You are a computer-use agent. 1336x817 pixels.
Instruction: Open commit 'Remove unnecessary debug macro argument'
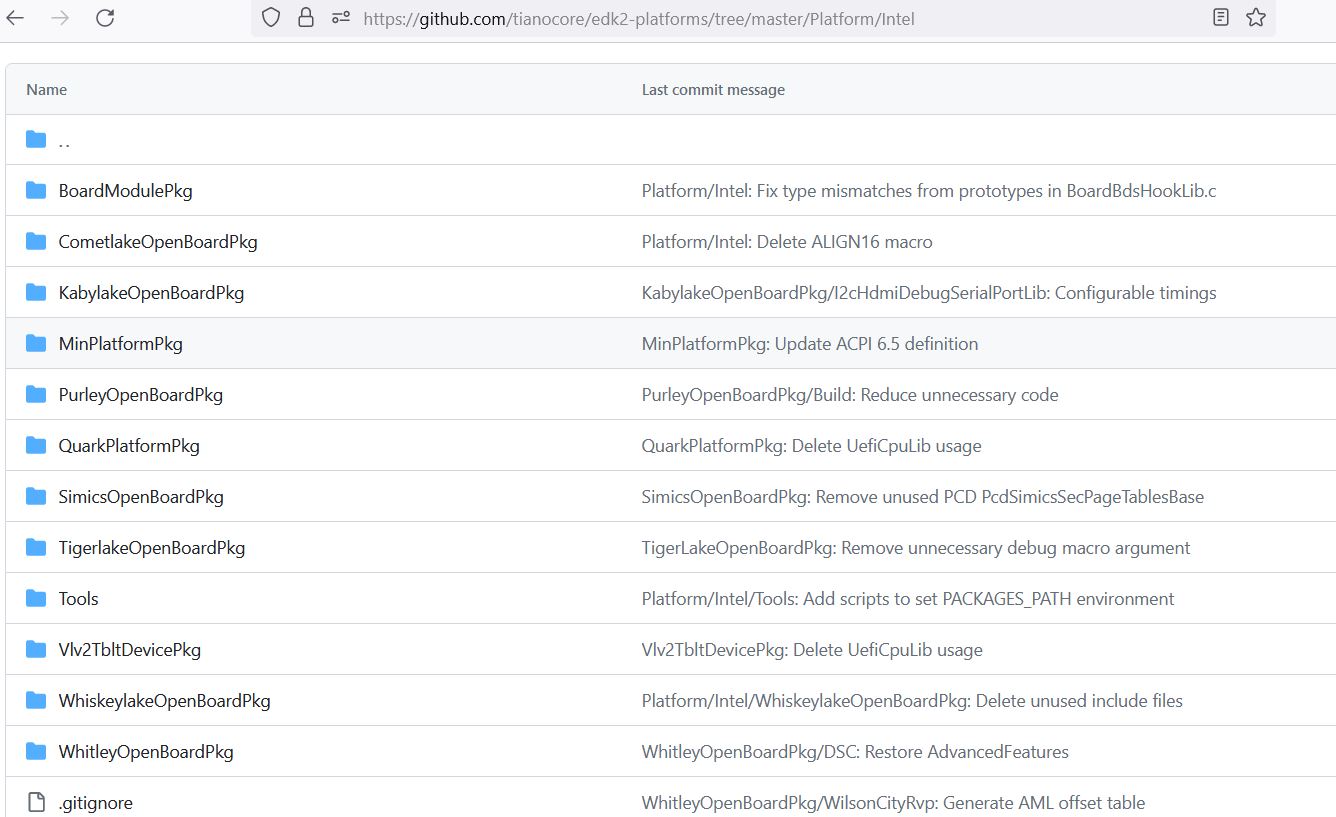(x=916, y=547)
